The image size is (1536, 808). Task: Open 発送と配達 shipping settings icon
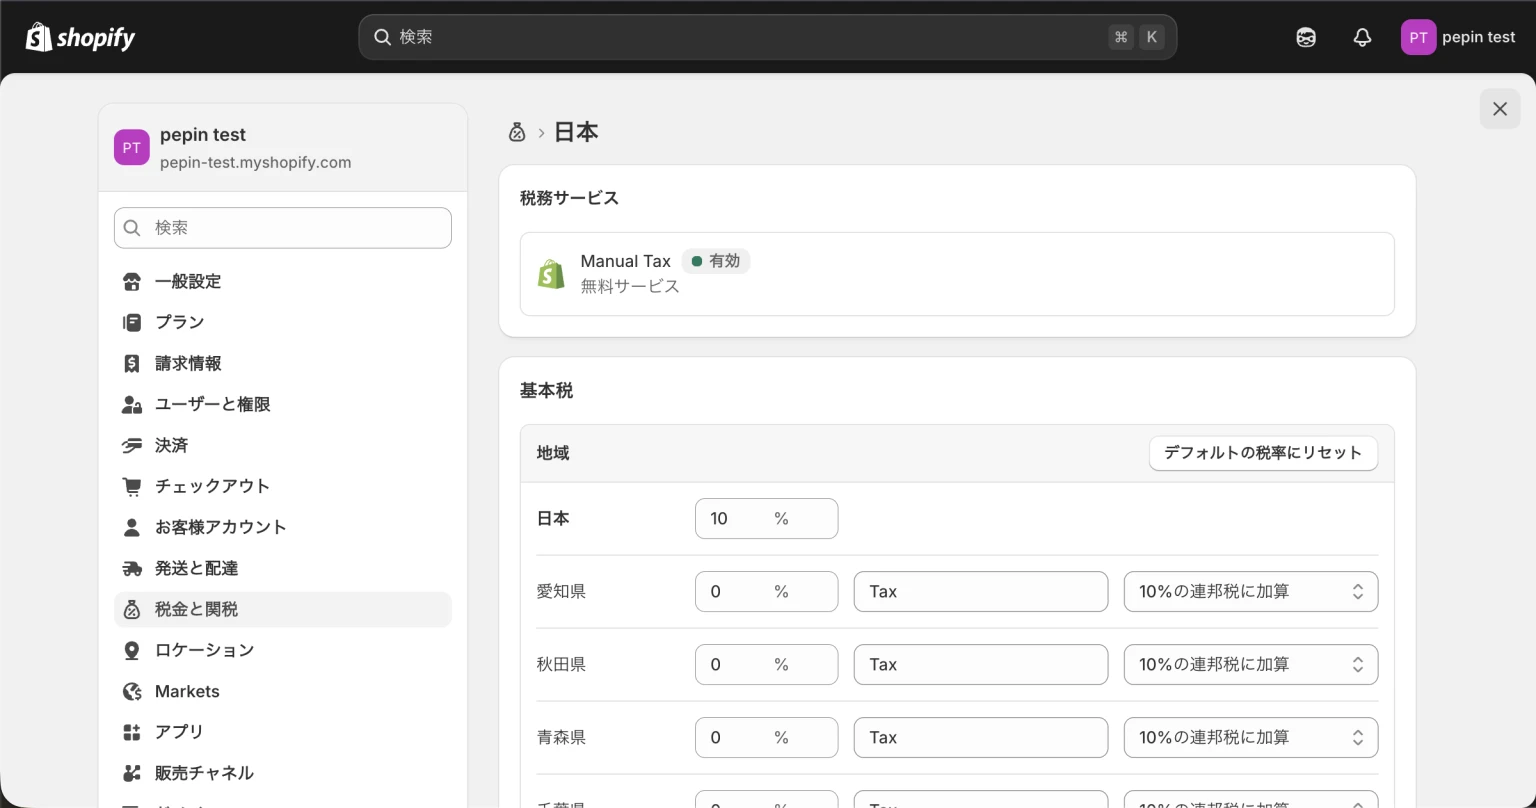[131, 568]
